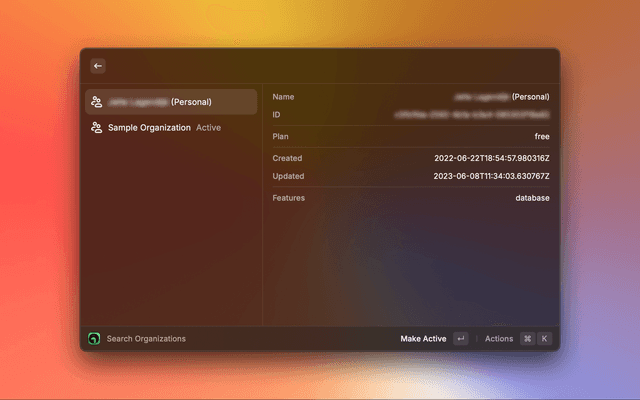Click the Active status label
The height and width of the screenshot is (400, 640).
pos(208,128)
